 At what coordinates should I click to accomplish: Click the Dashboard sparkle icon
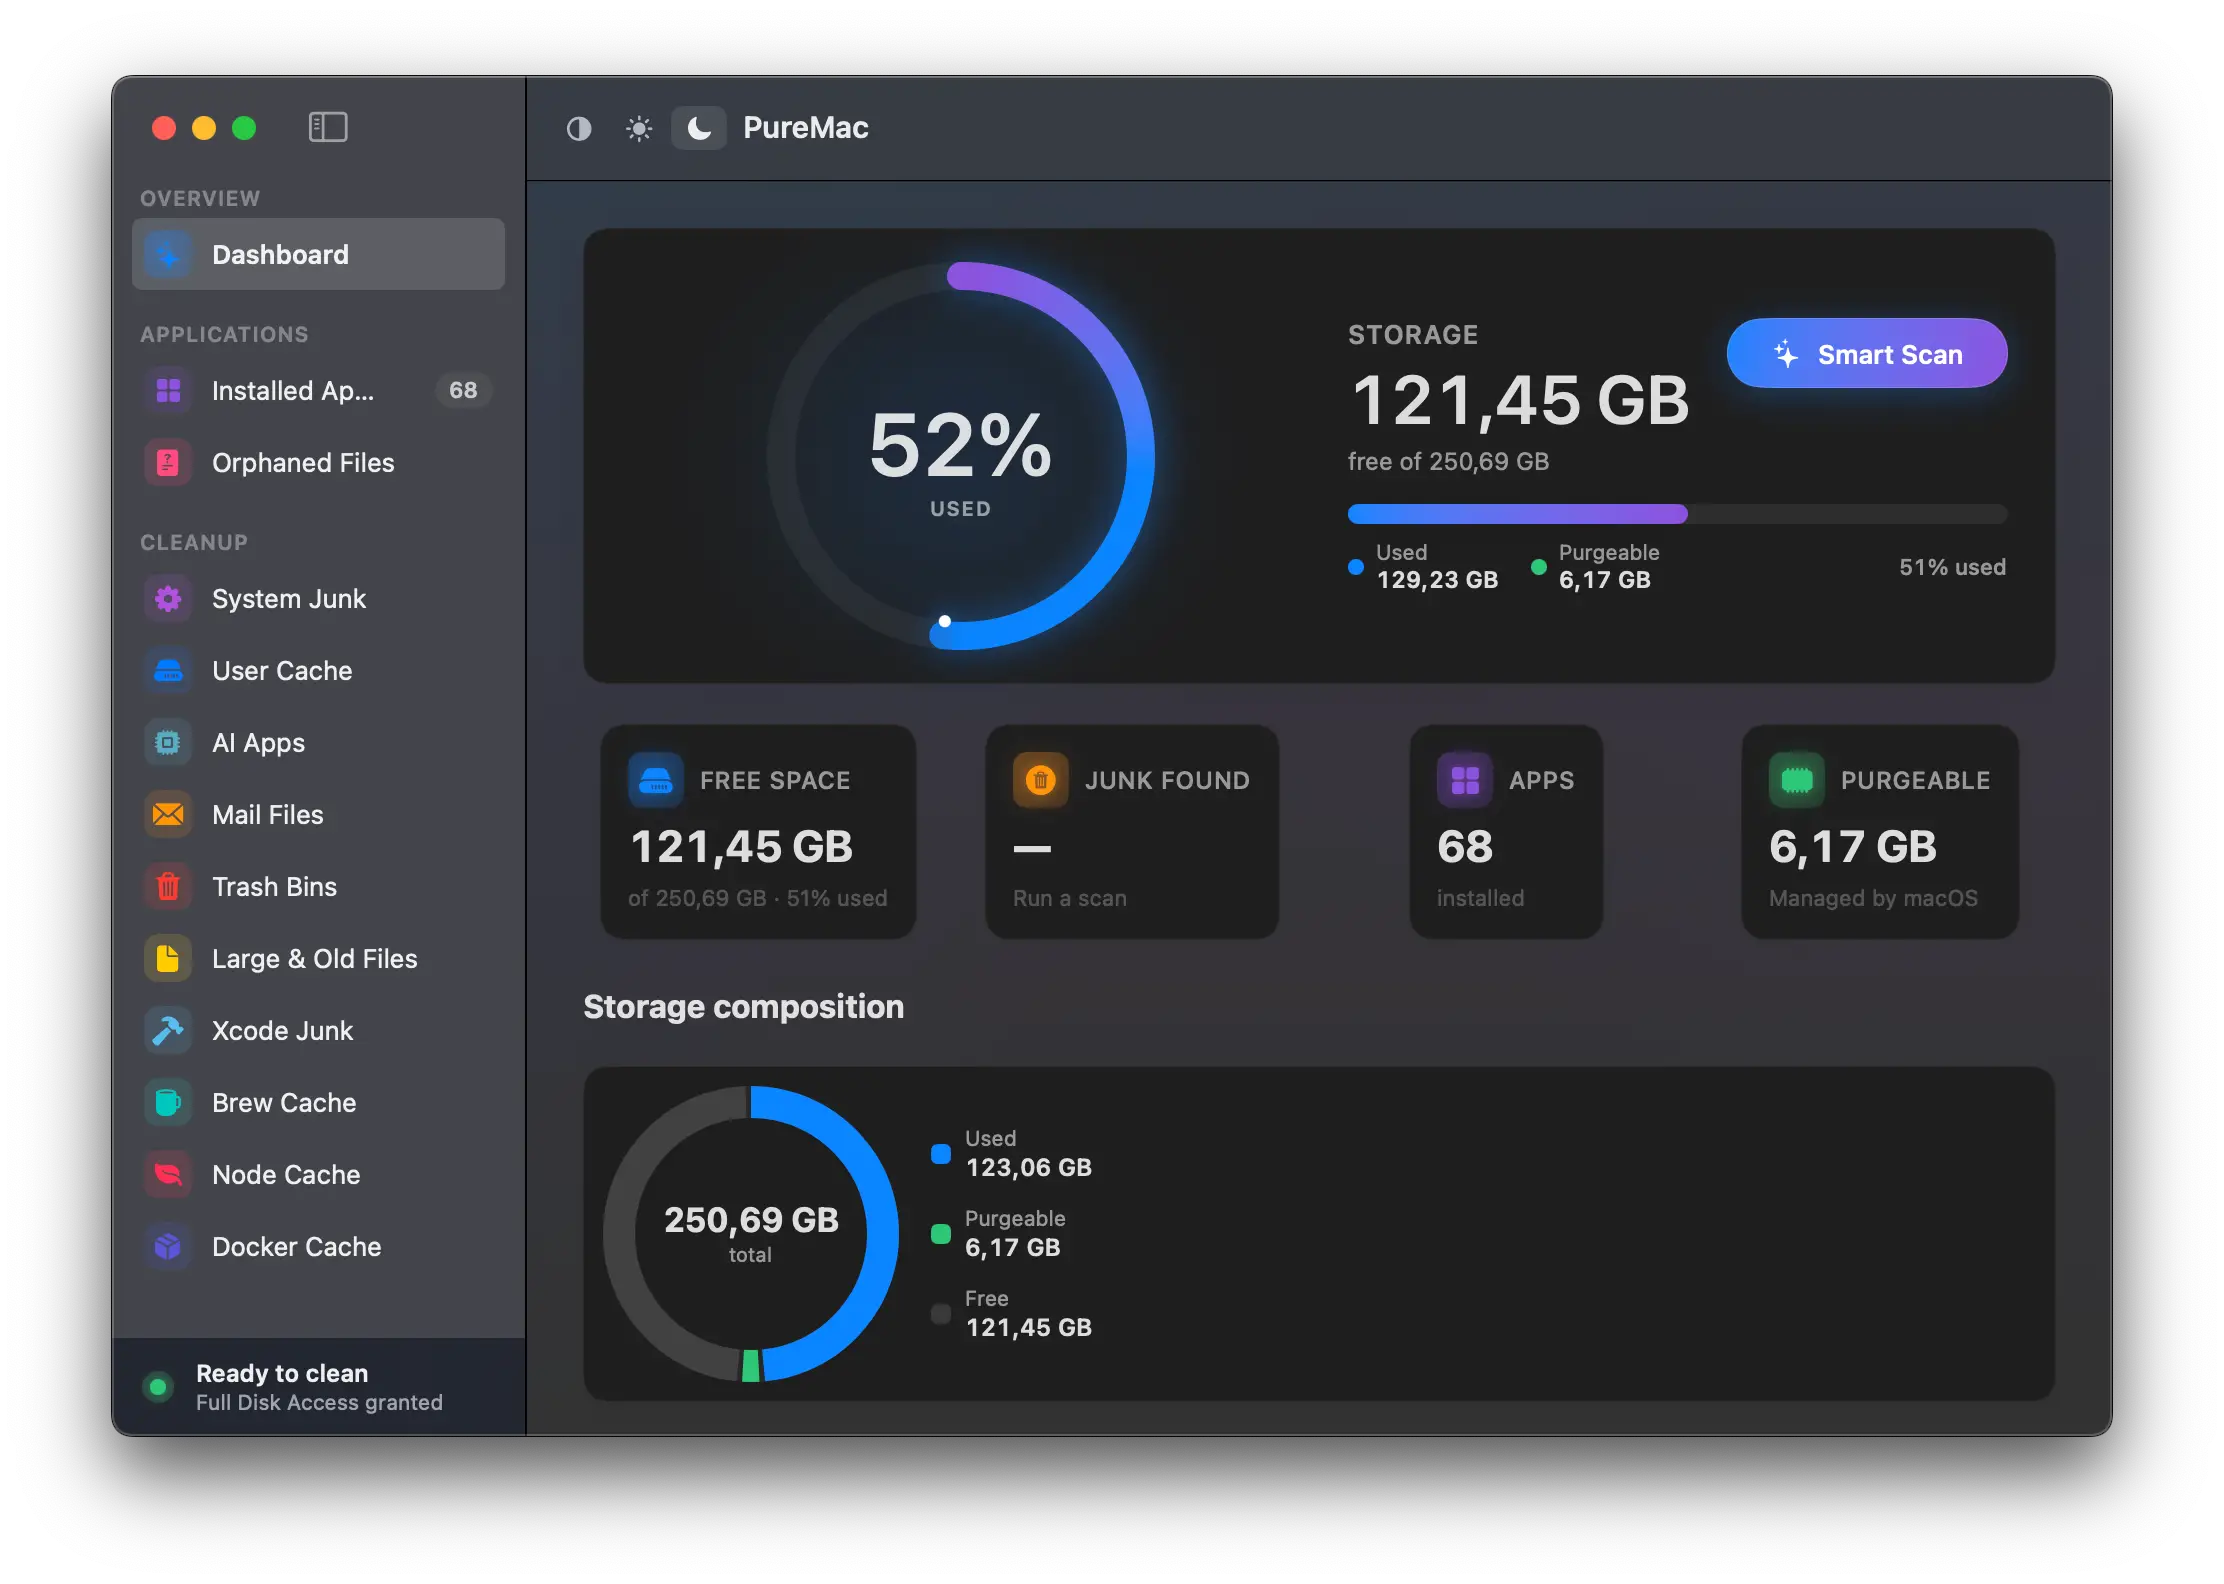pos(168,254)
